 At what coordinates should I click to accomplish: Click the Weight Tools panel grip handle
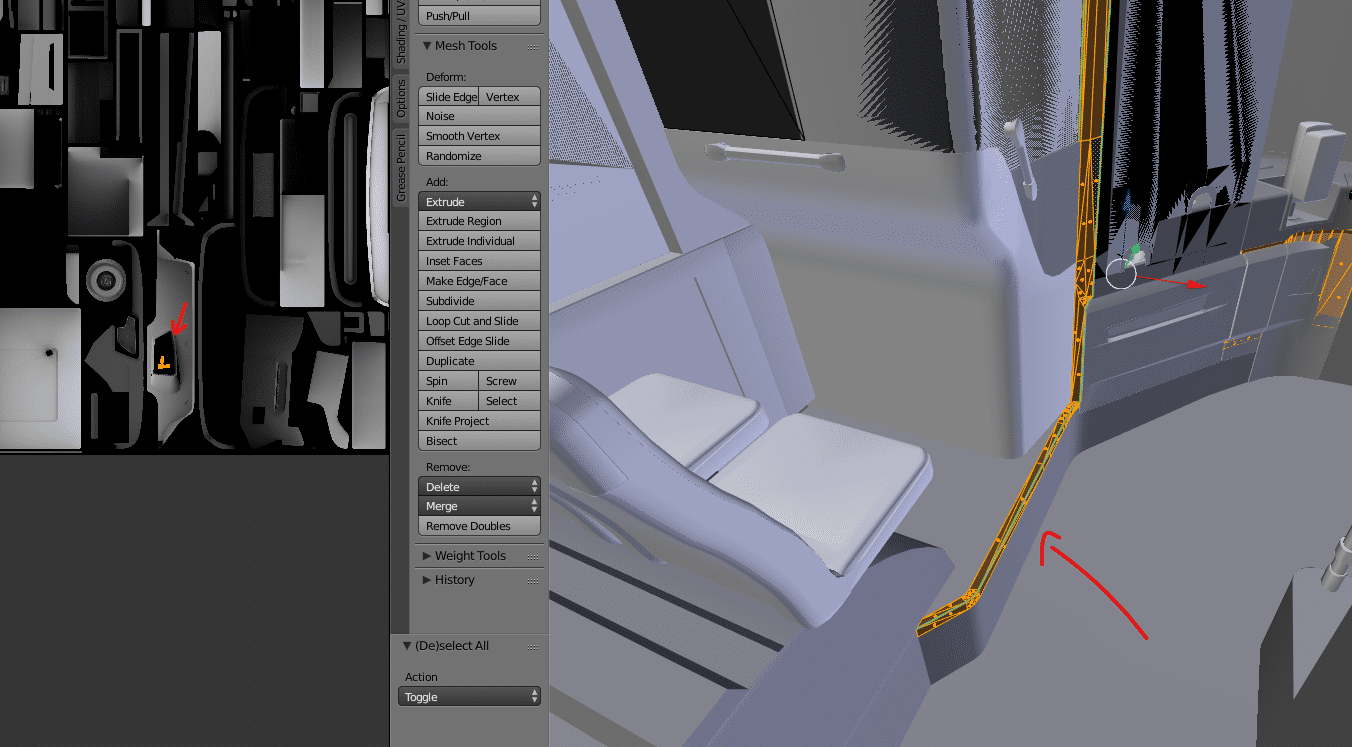coord(532,556)
